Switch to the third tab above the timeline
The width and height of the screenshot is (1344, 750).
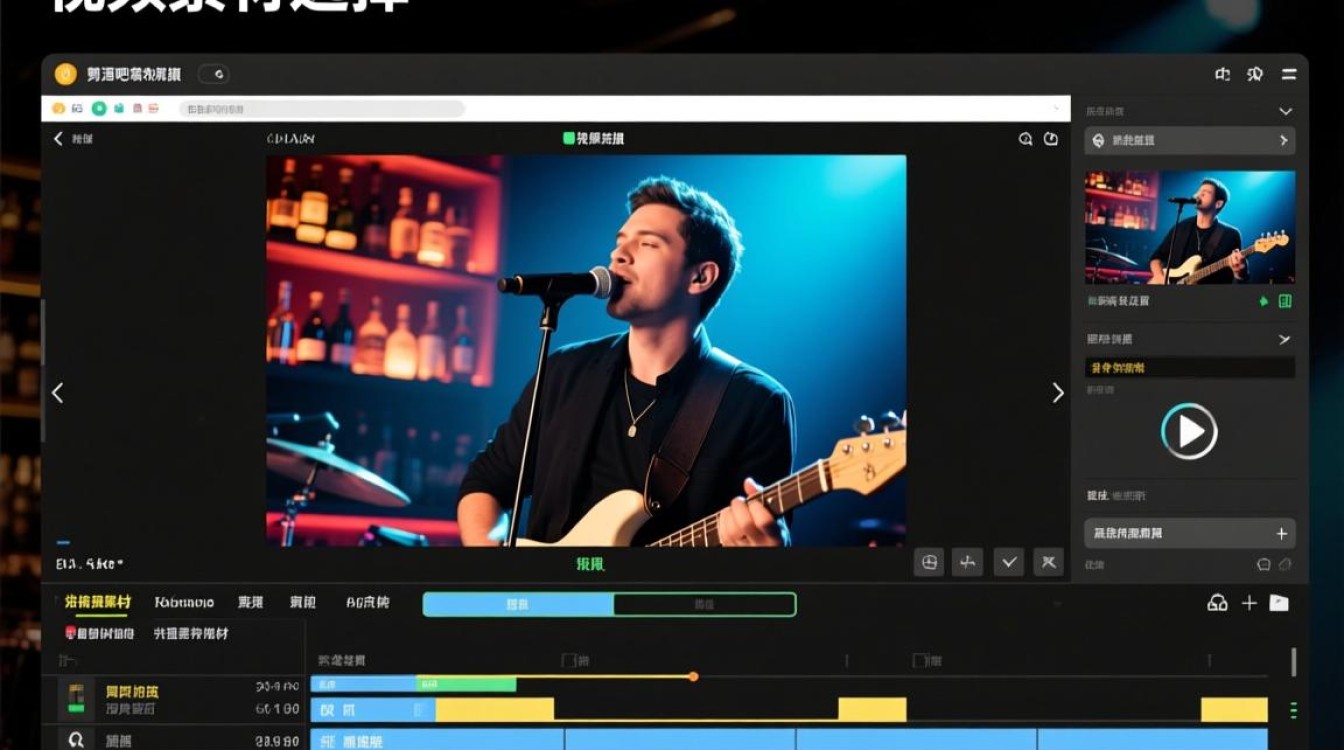tap(251, 602)
